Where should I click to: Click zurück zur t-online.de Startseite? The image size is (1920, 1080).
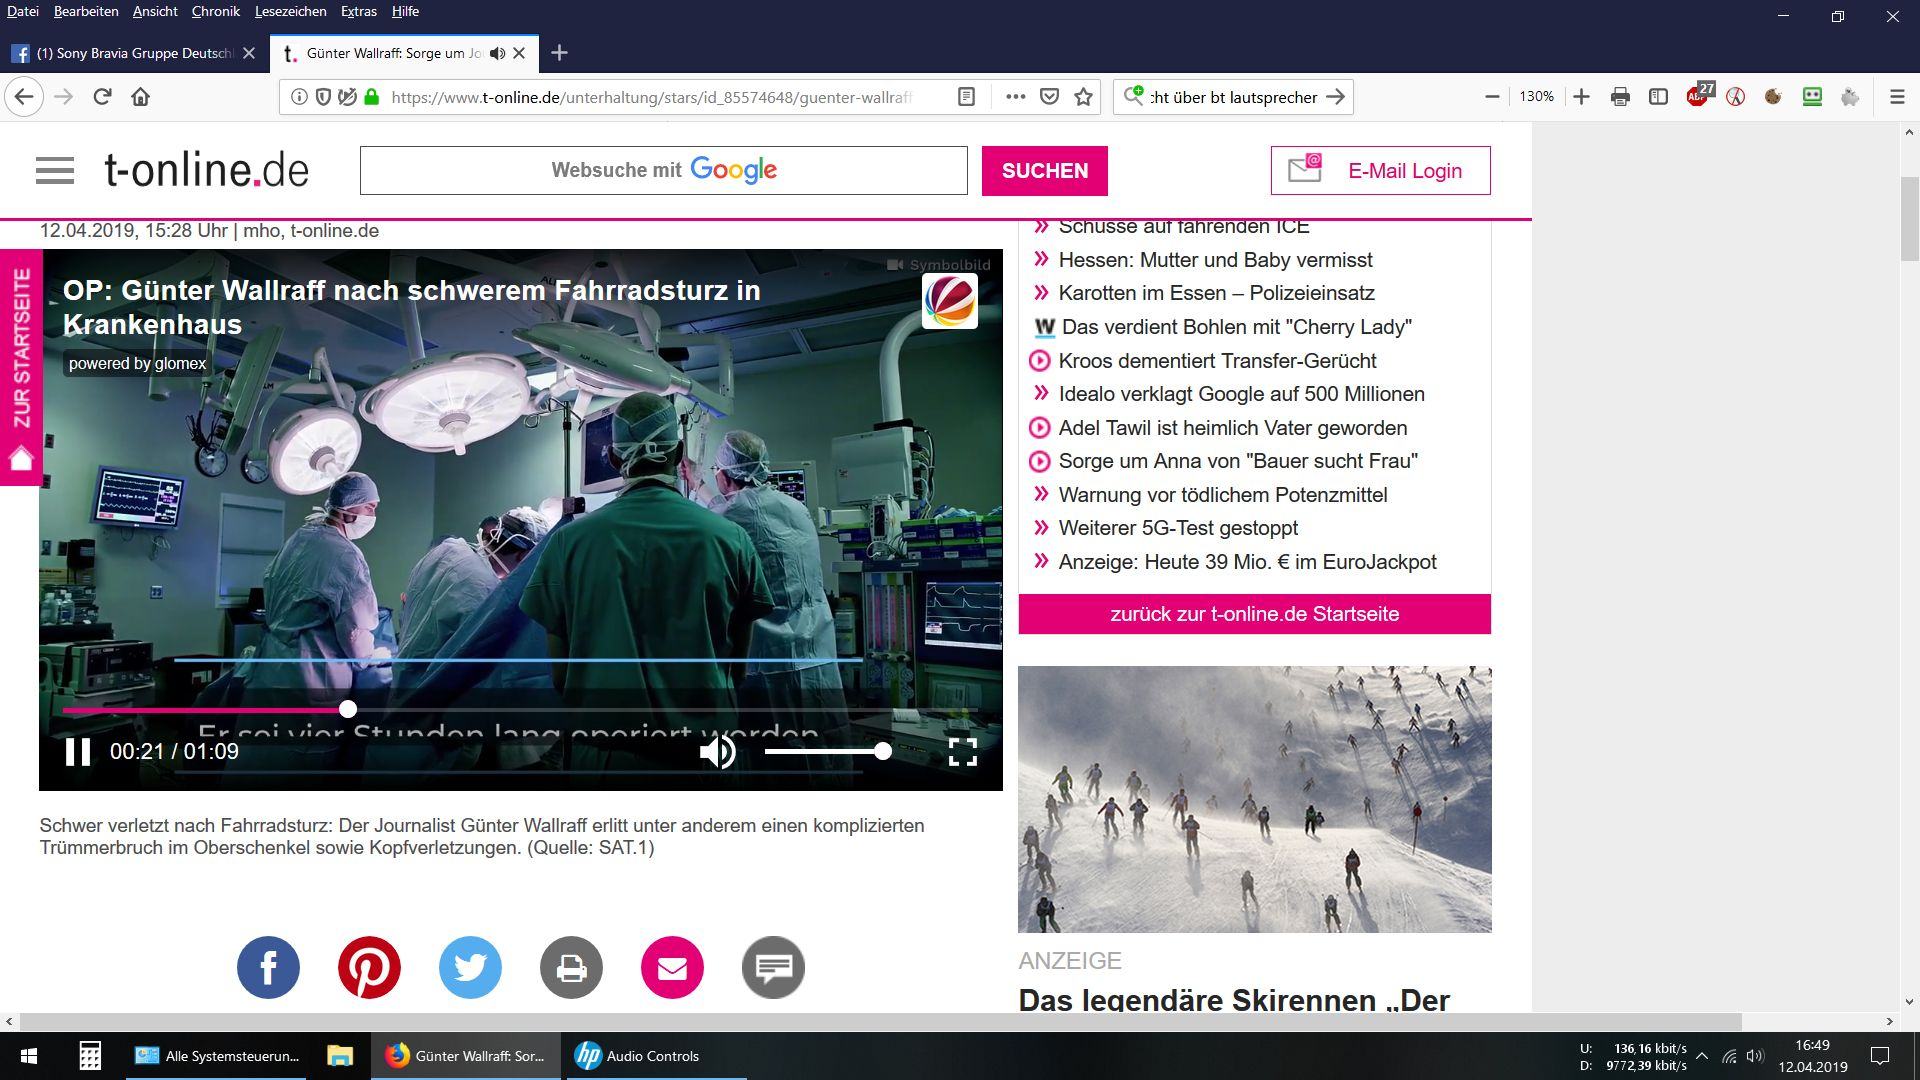(x=1254, y=614)
